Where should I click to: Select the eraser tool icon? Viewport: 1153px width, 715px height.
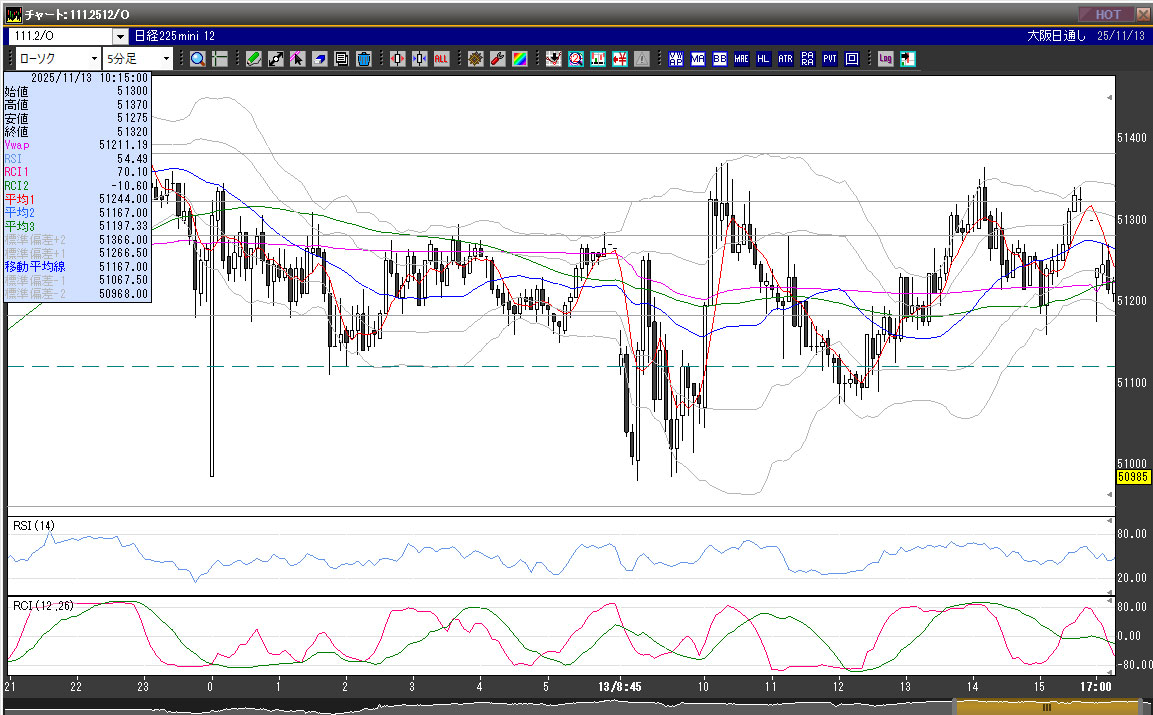(x=320, y=59)
